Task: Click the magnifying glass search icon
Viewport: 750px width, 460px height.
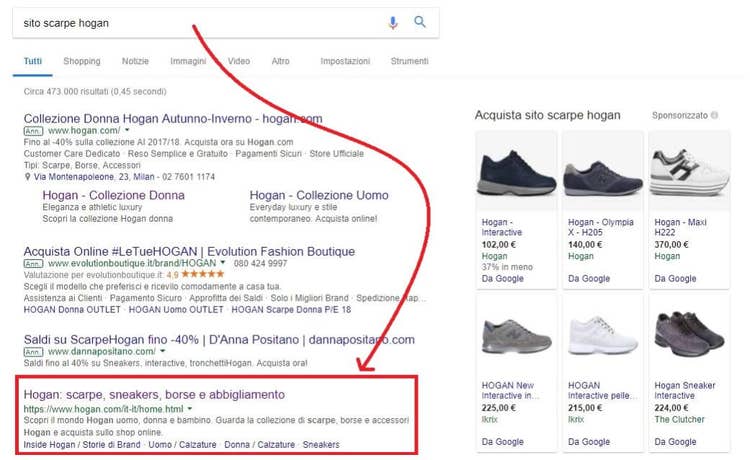Action: coord(419,22)
